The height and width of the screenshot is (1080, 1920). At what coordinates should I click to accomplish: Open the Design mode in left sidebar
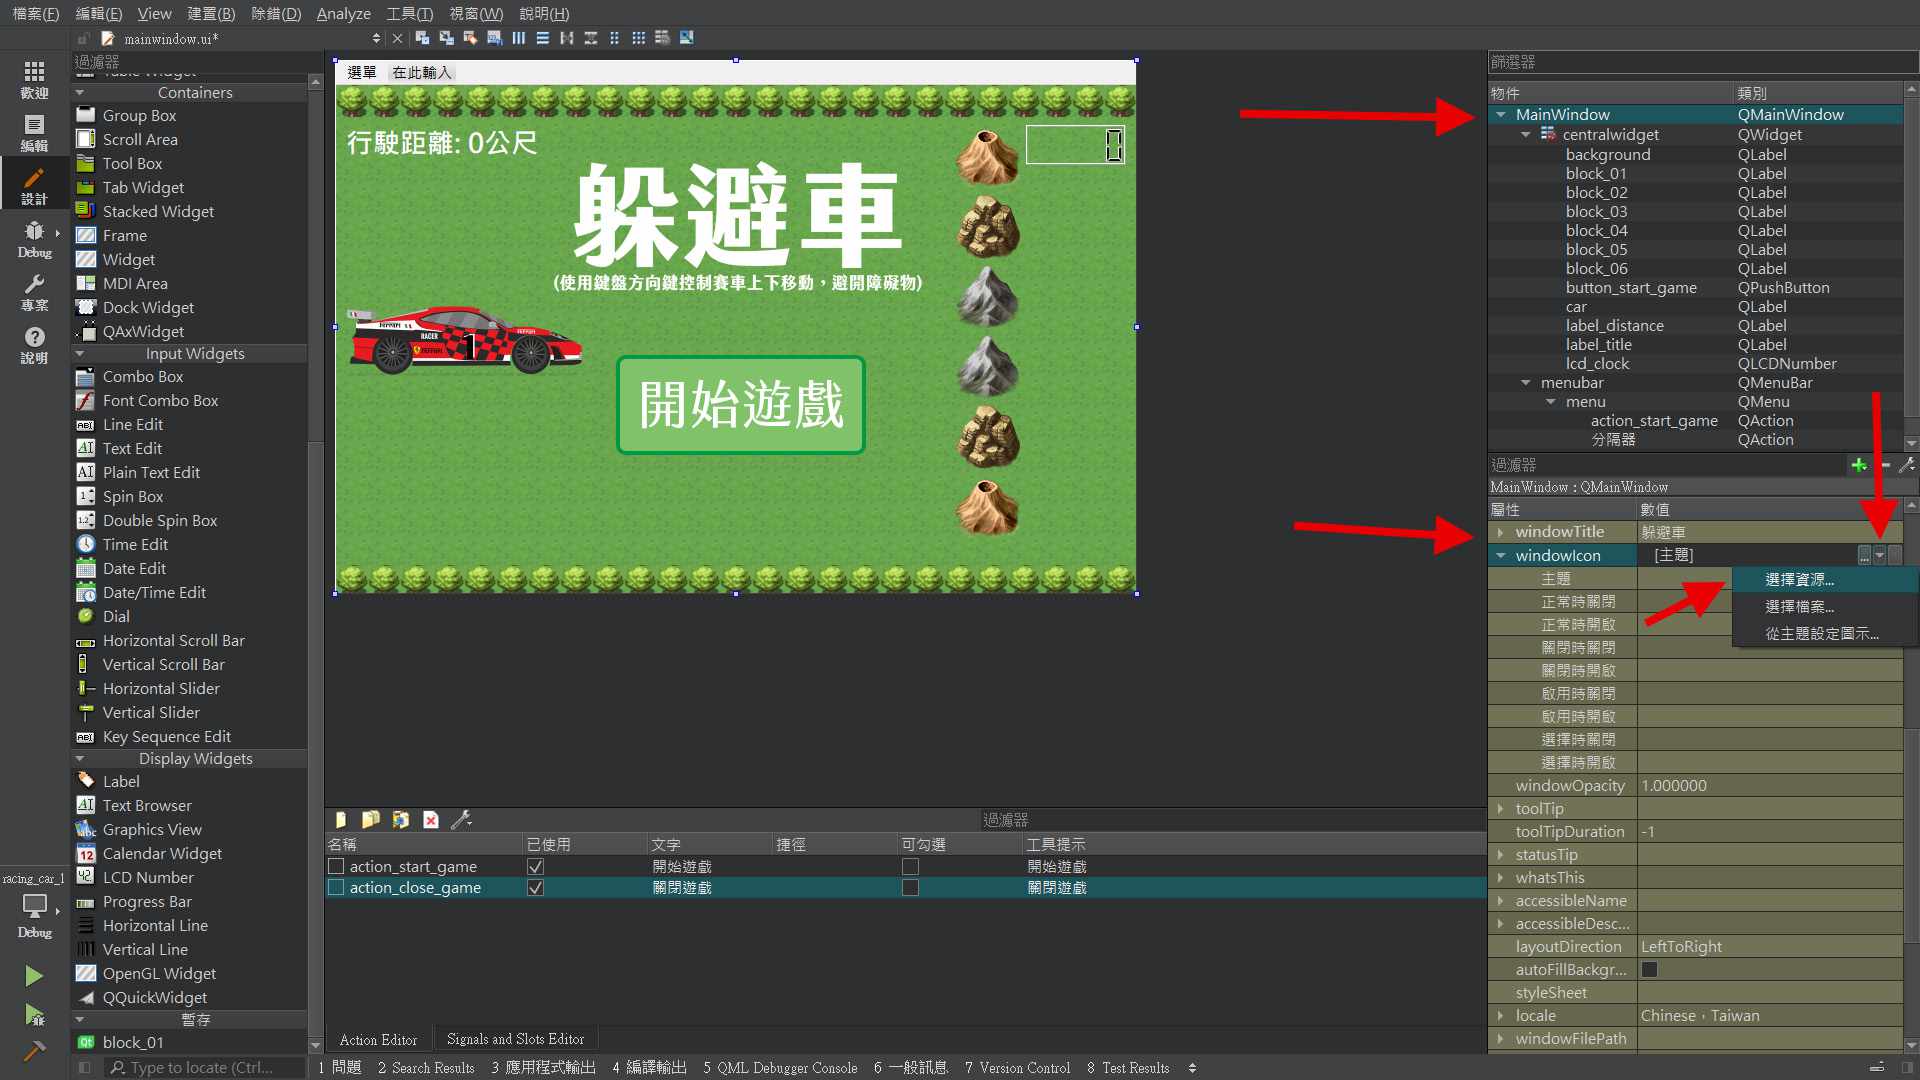click(34, 186)
